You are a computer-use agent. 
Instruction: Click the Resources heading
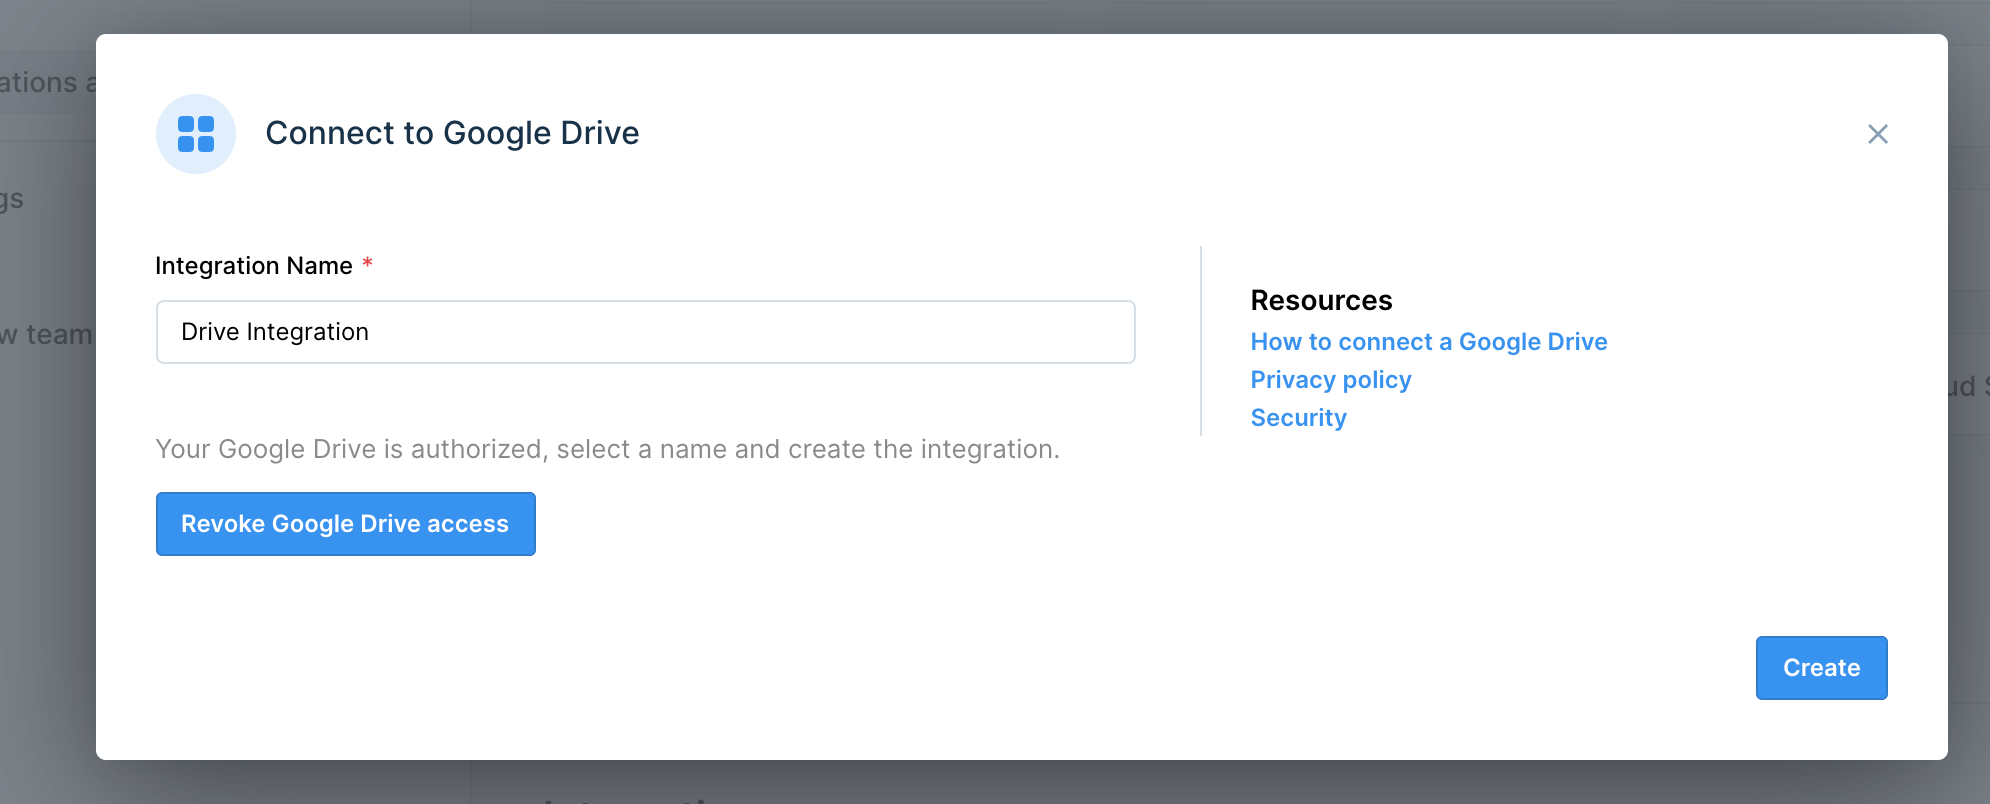pyautogui.click(x=1321, y=301)
